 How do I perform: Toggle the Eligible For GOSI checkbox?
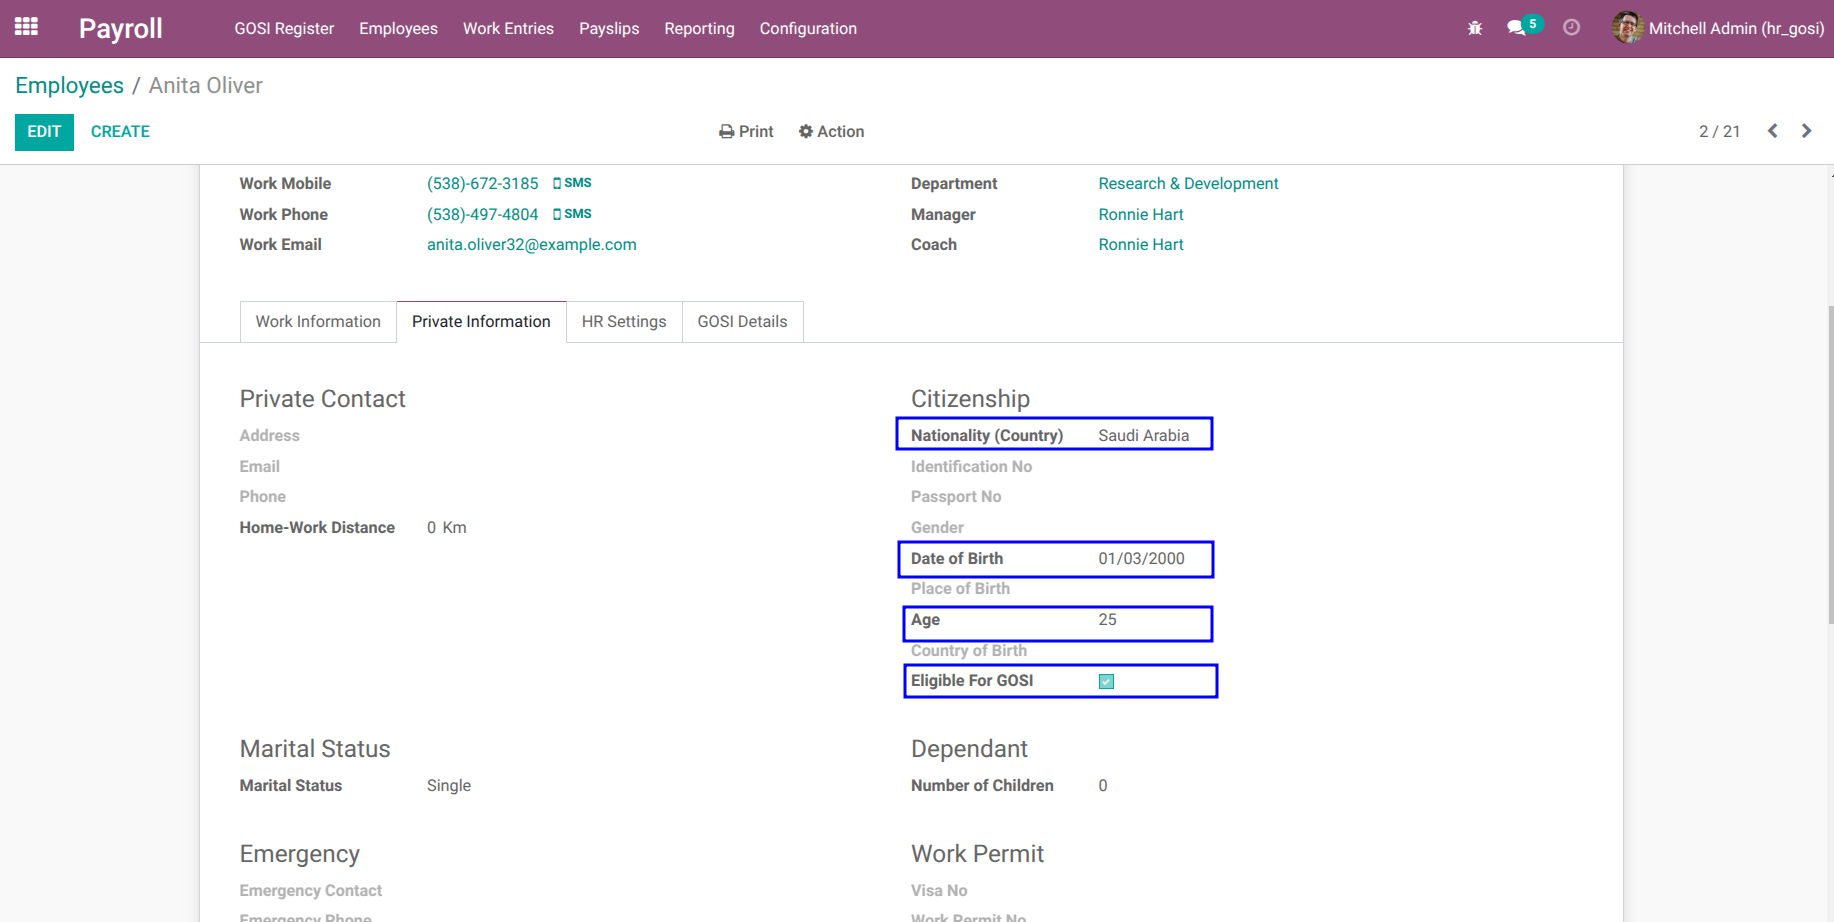point(1106,681)
